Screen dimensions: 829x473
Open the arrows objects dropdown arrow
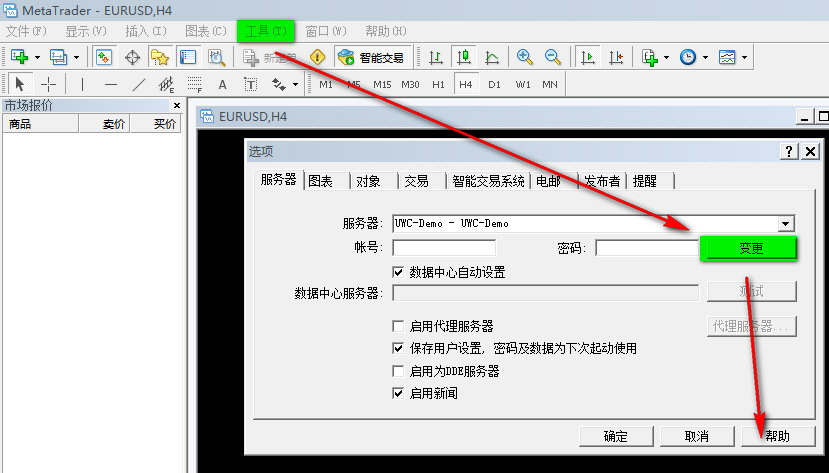pyautogui.click(x=295, y=85)
